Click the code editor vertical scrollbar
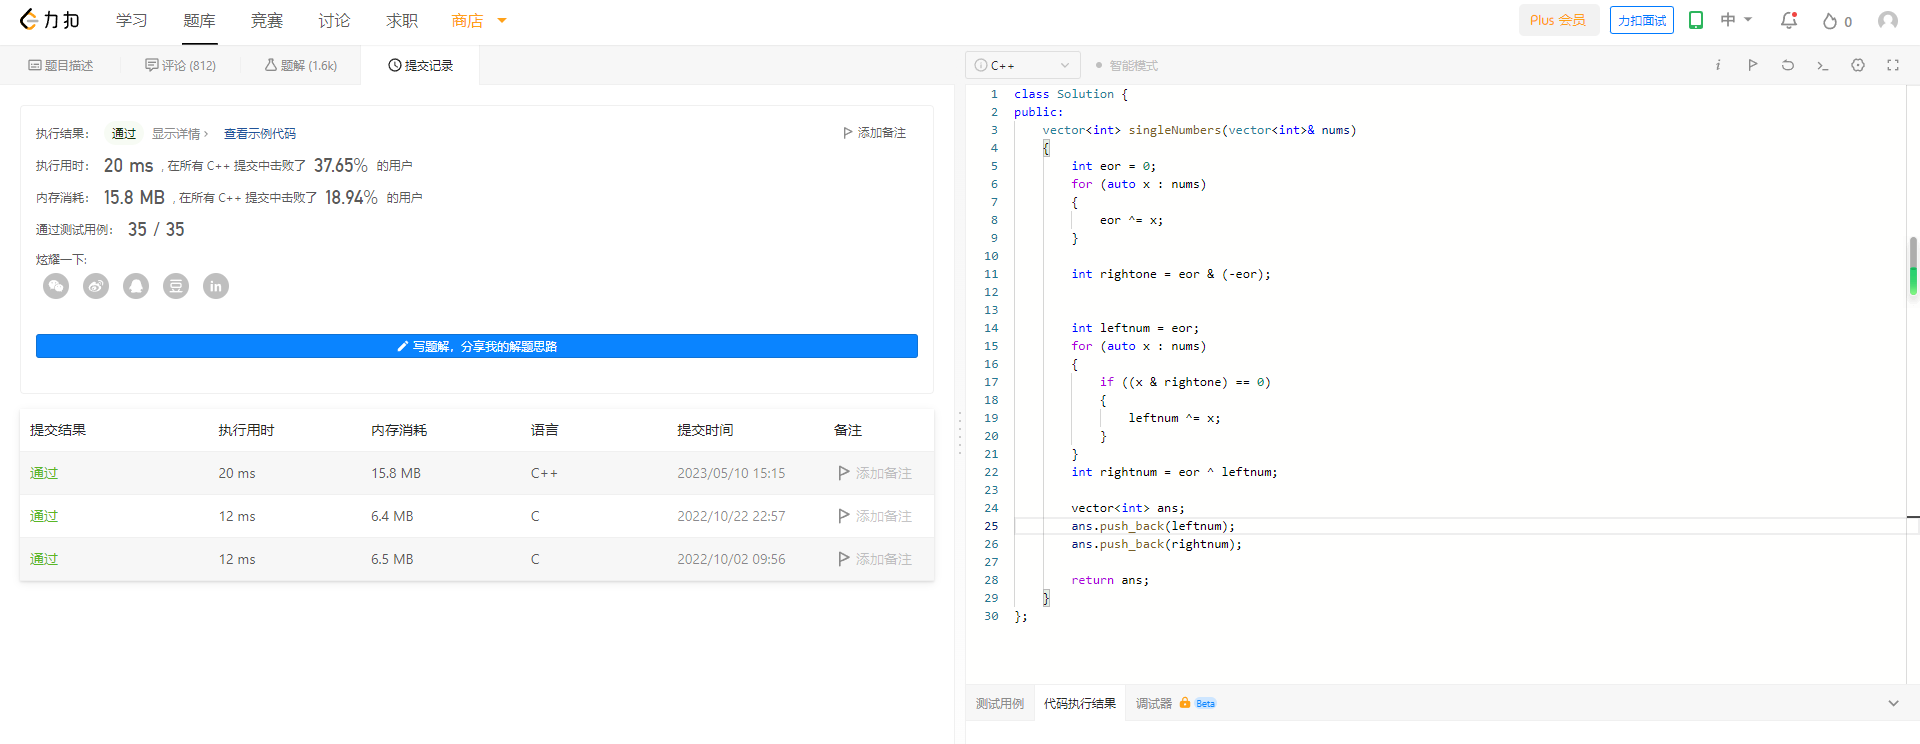The width and height of the screenshot is (1920, 744). (1913, 266)
